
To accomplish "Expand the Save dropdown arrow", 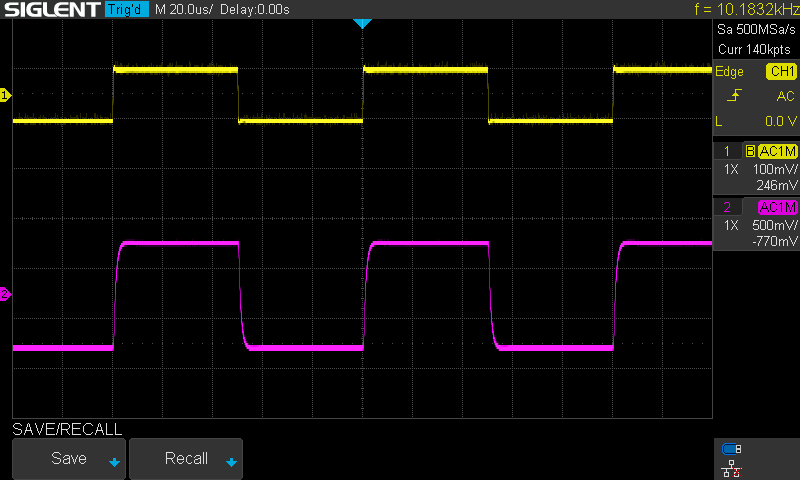I will tap(114, 462).
